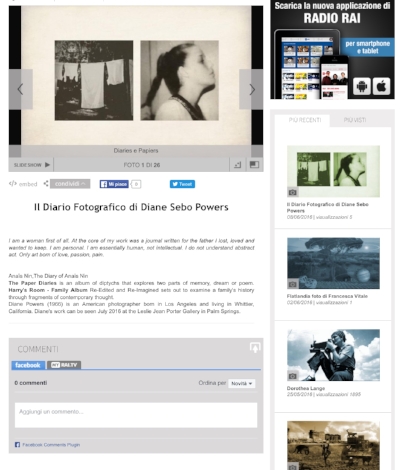Viewport: 400px width, 470px height.
Task: Click the Facebook like count bubble
Action: point(136,184)
